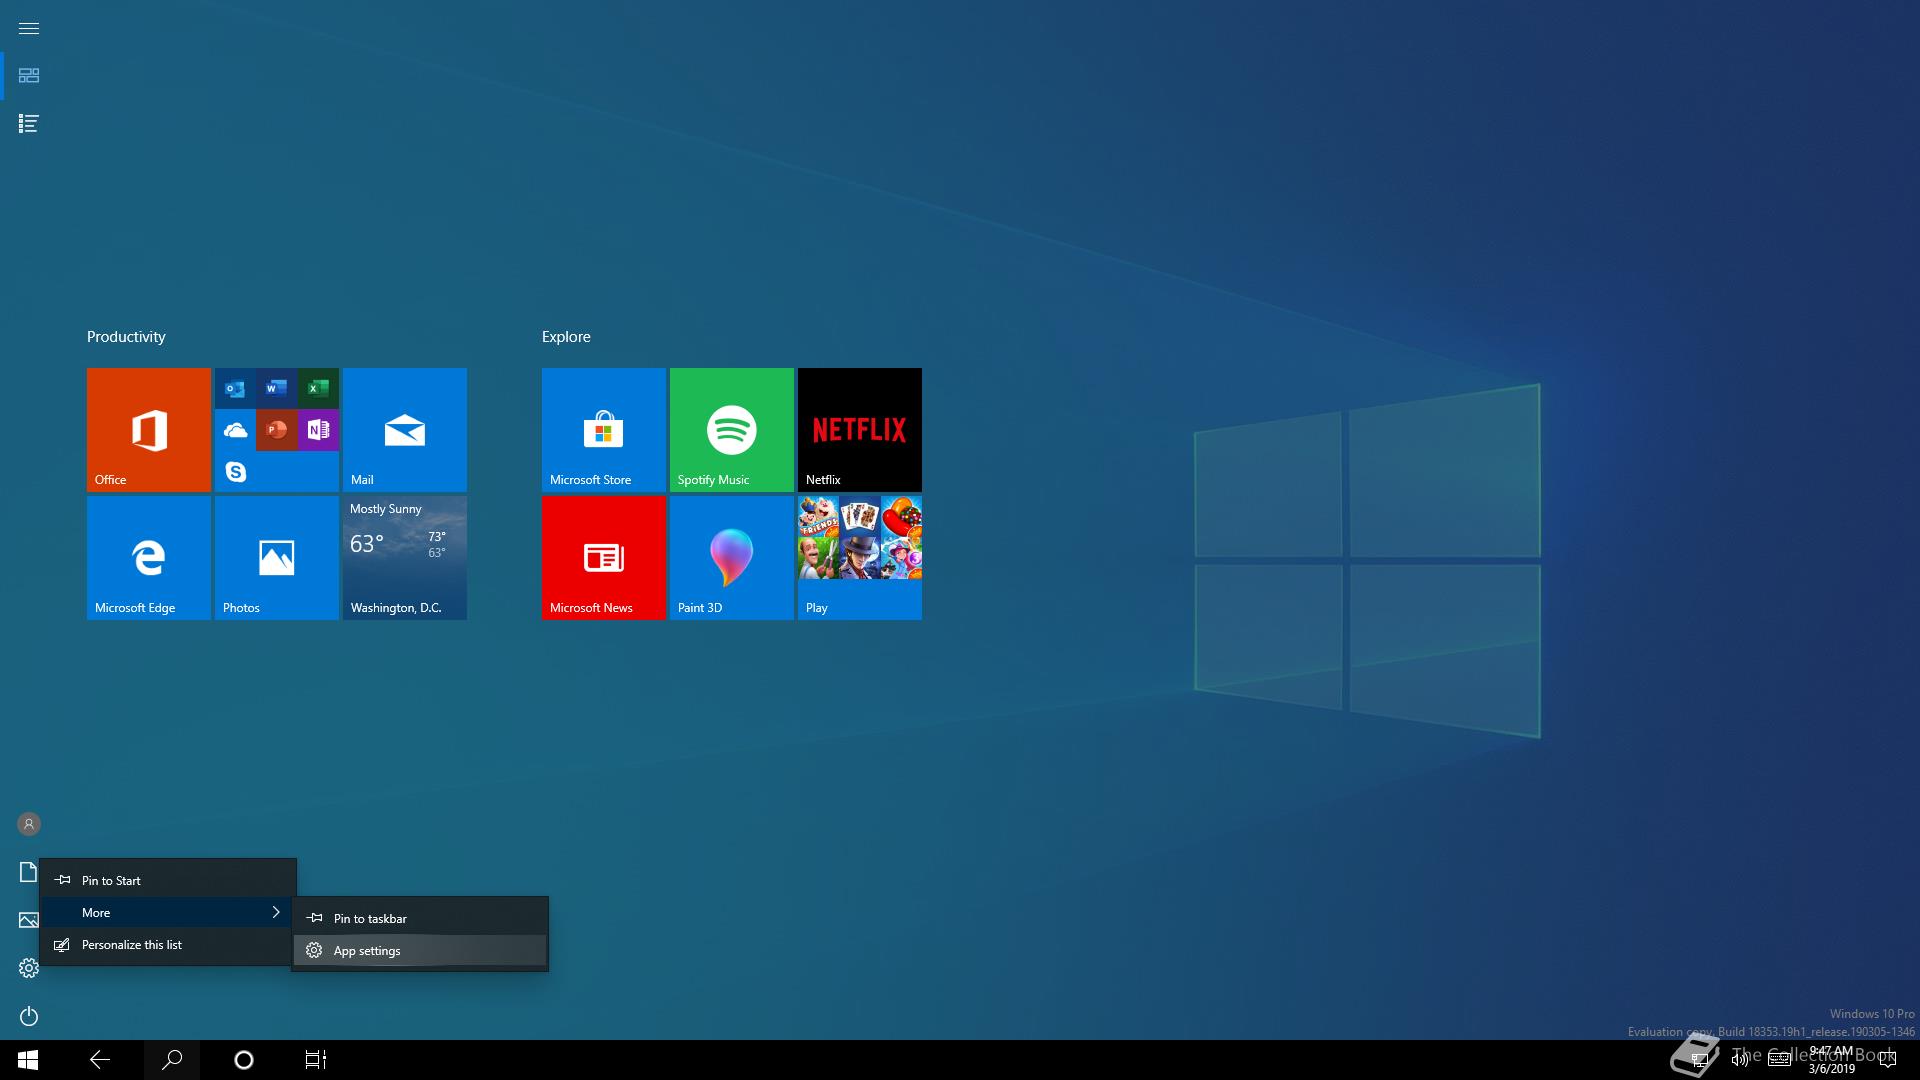Launch Spotify Music tile

click(732, 430)
